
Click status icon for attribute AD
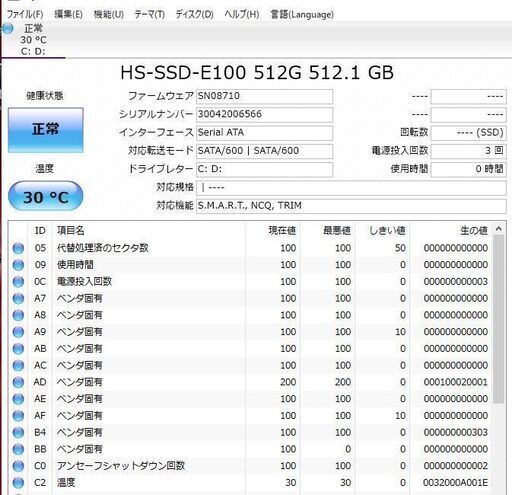pyautogui.click(x=18, y=382)
